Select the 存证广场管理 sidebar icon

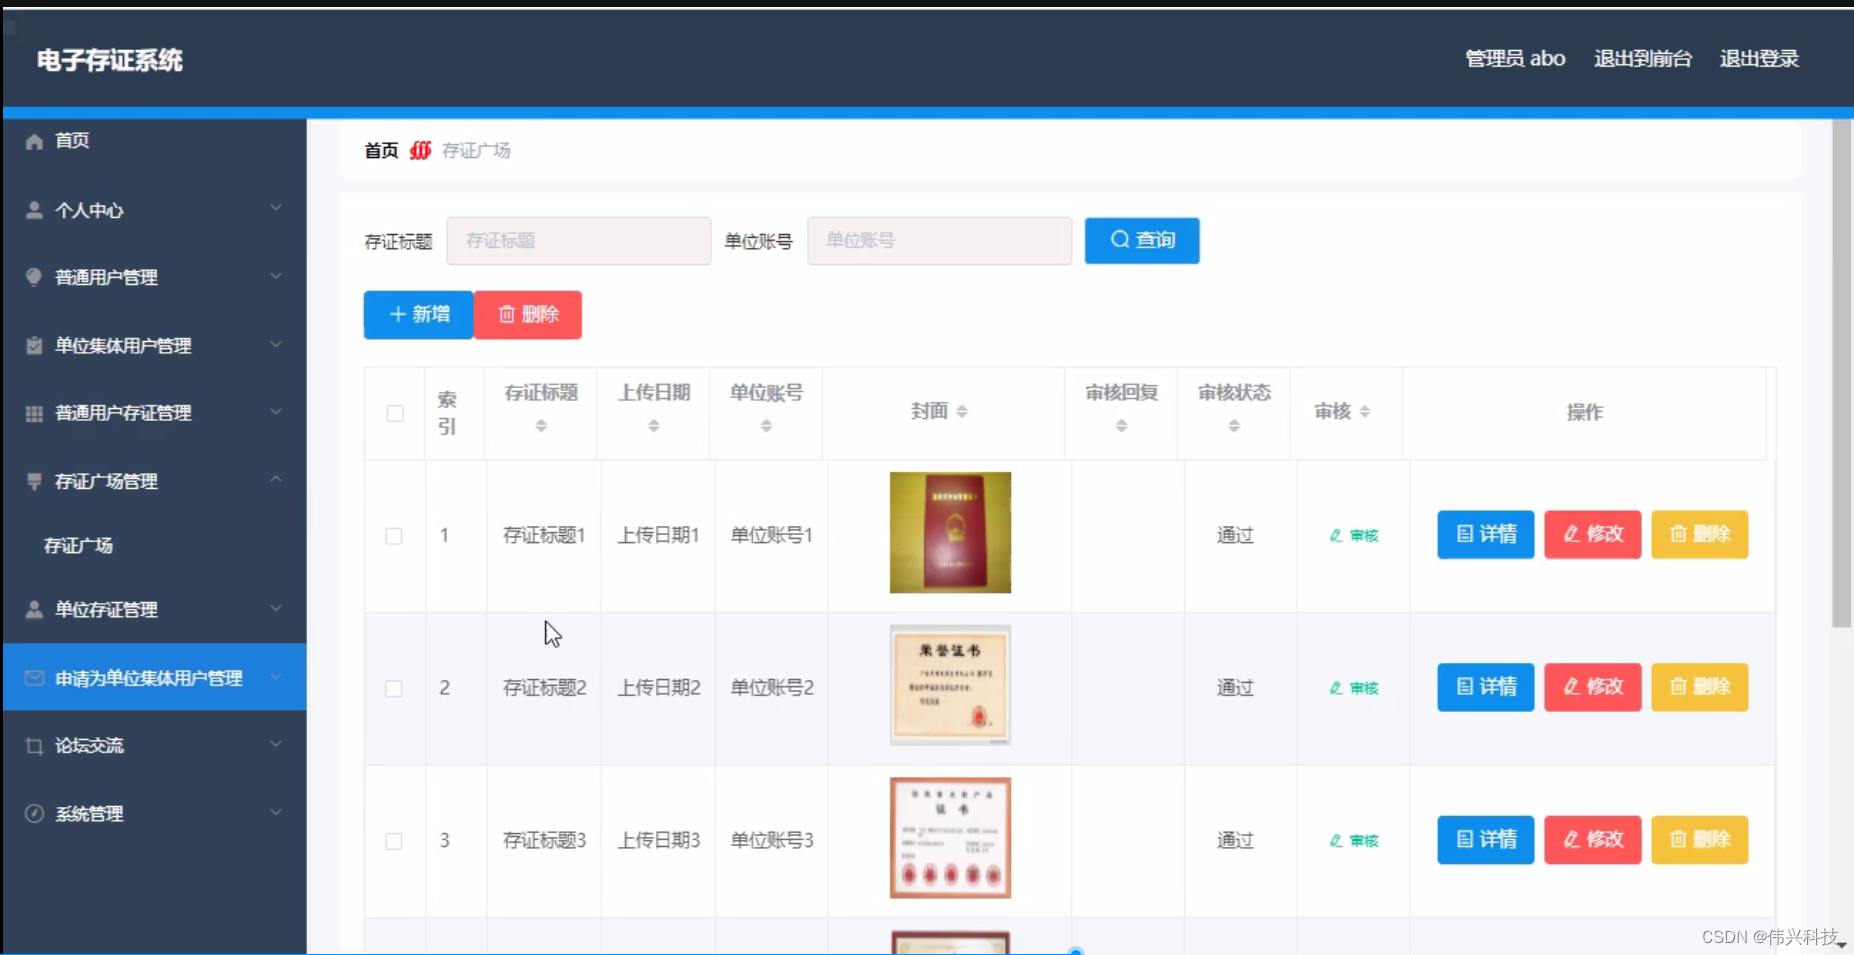click(x=33, y=481)
